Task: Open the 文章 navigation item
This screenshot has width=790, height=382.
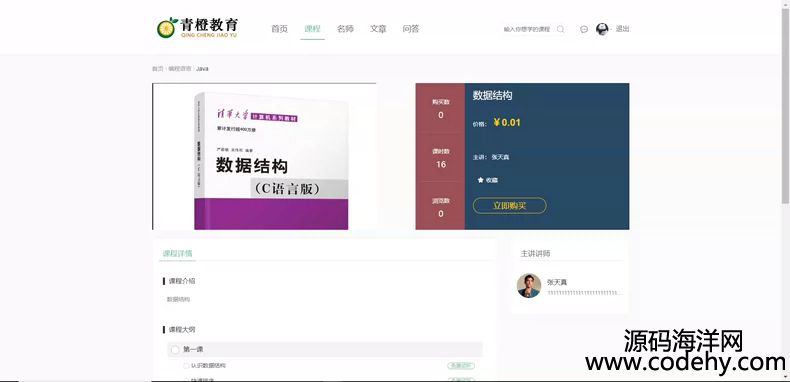Action: point(378,29)
